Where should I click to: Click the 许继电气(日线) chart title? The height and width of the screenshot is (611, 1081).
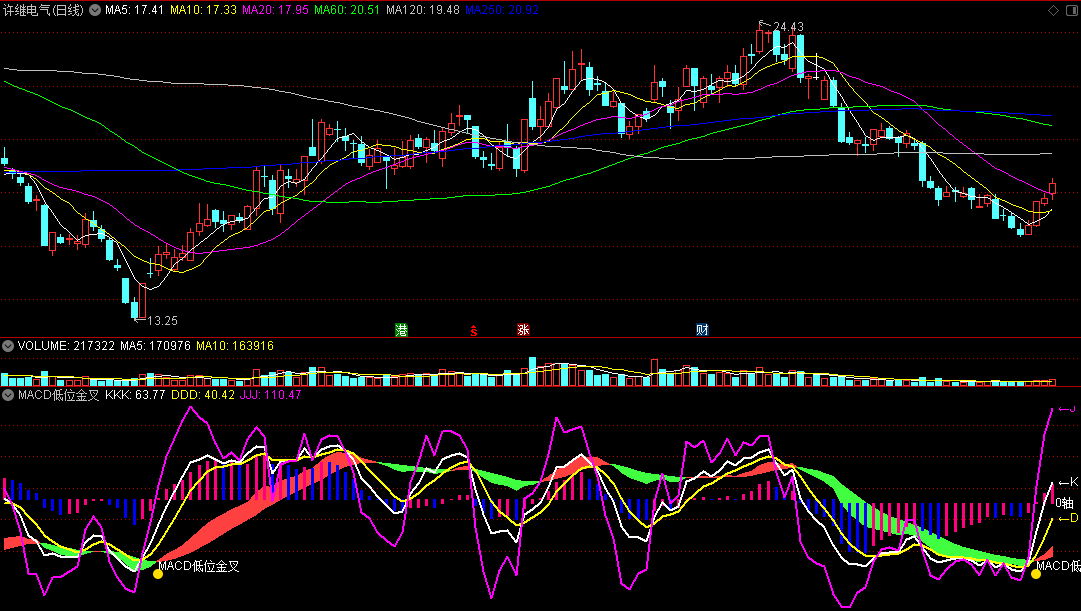click(x=43, y=10)
